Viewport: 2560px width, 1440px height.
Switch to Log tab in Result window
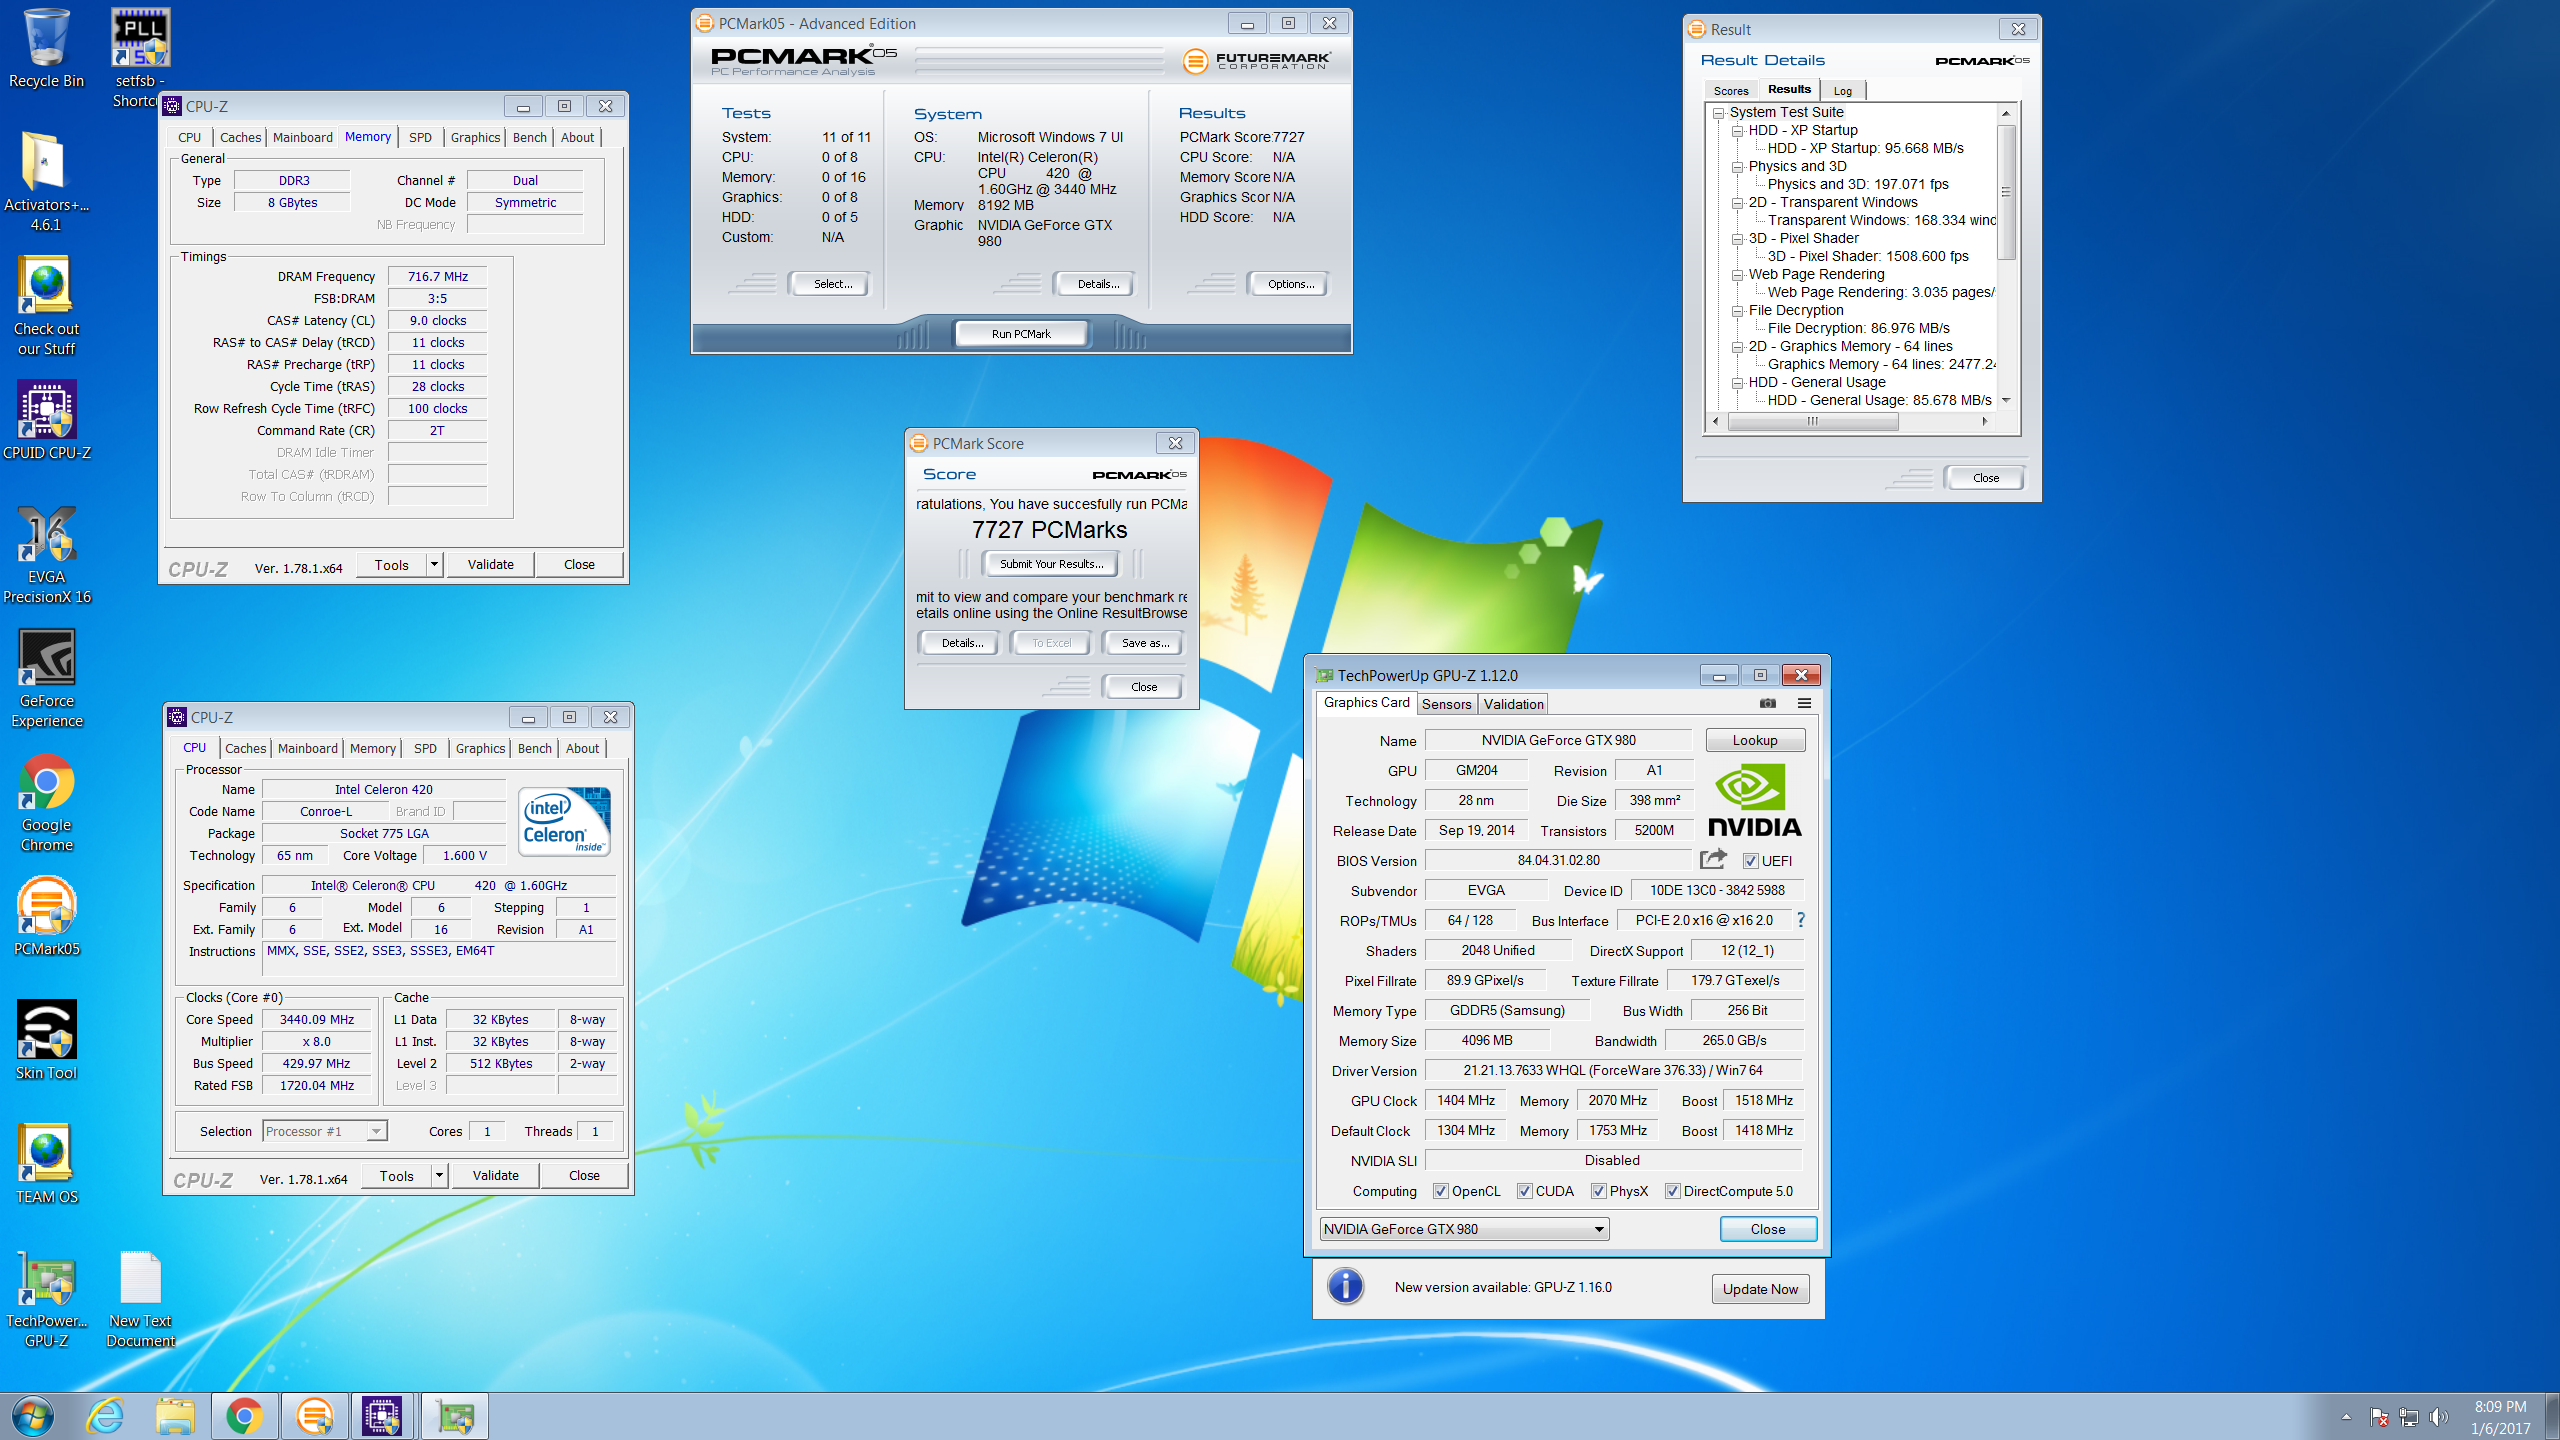(1842, 91)
